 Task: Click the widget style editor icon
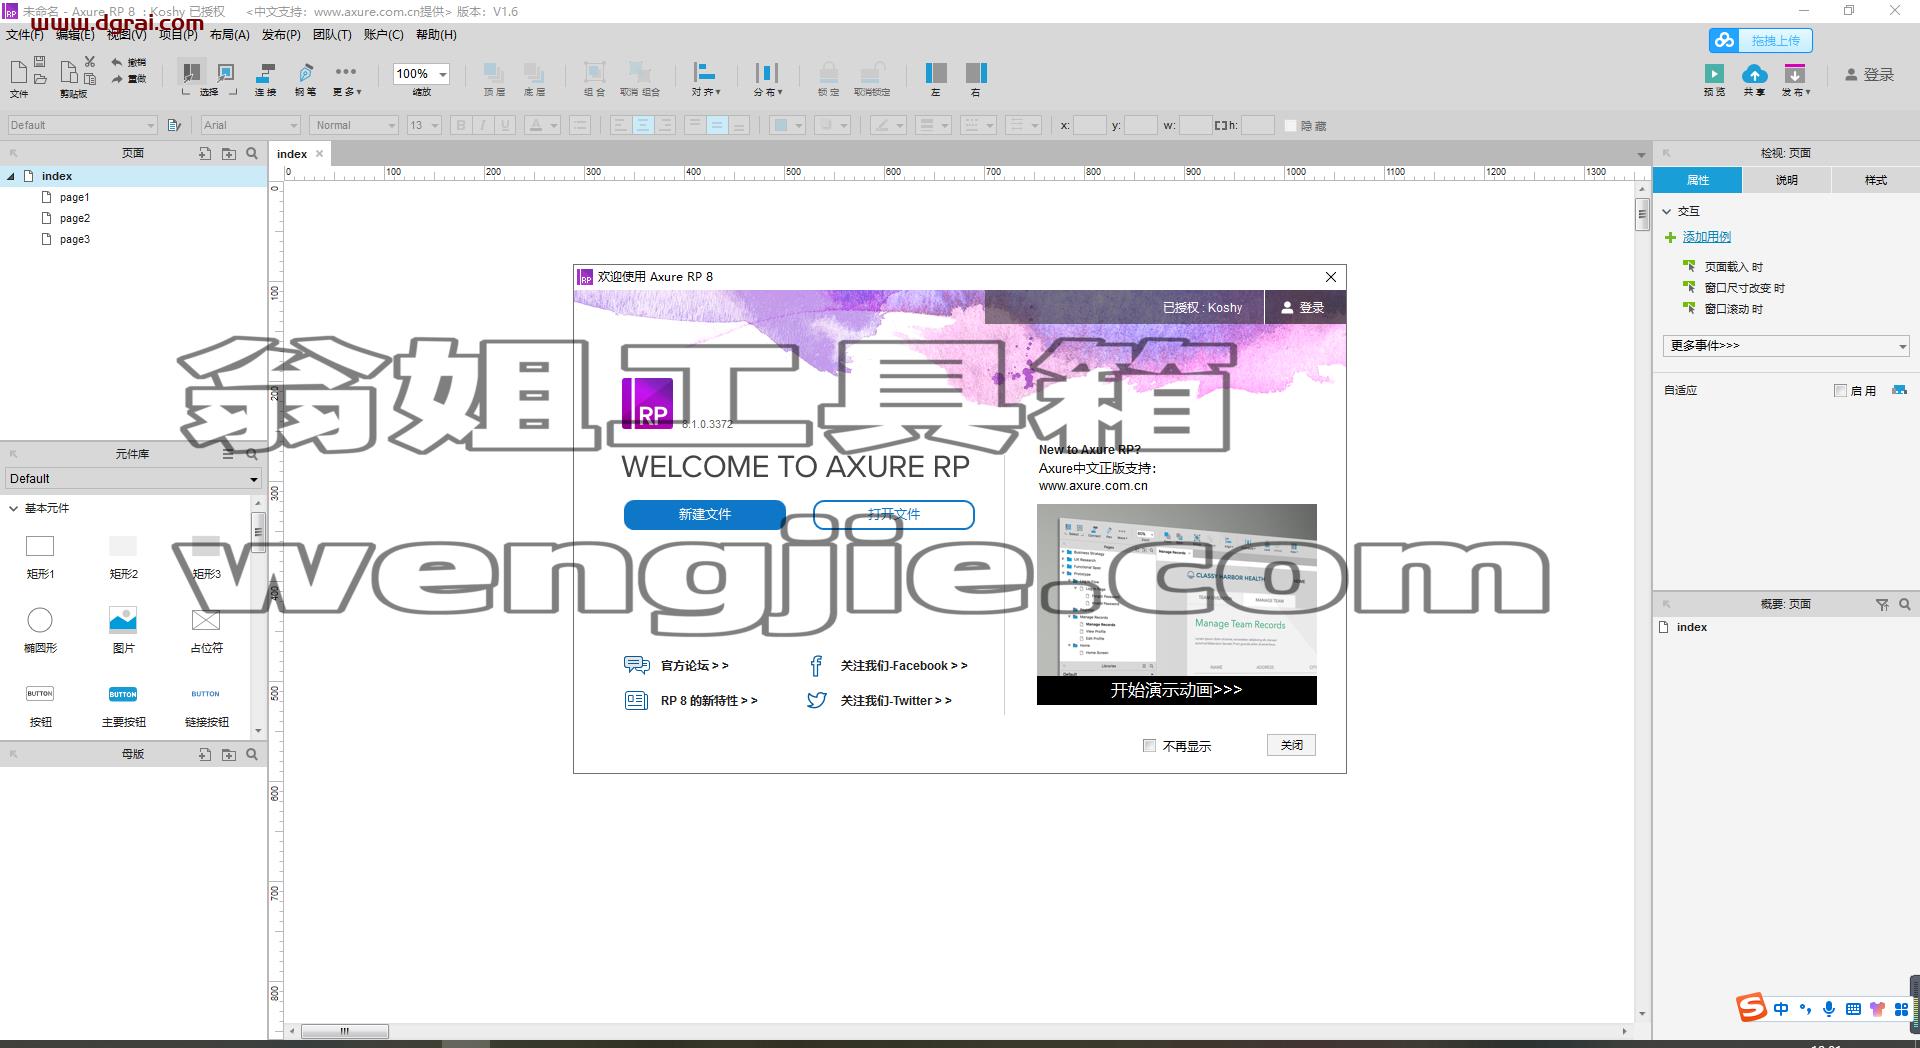tap(174, 125)
